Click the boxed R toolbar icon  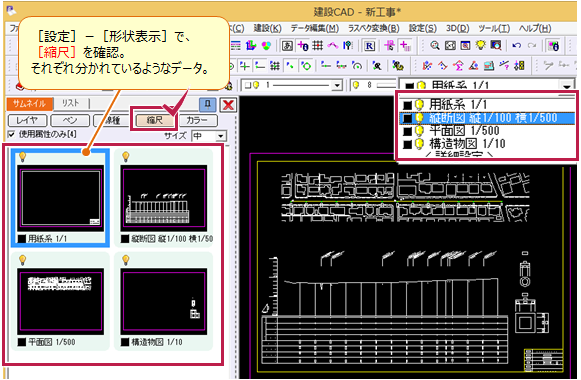[369, 46]
